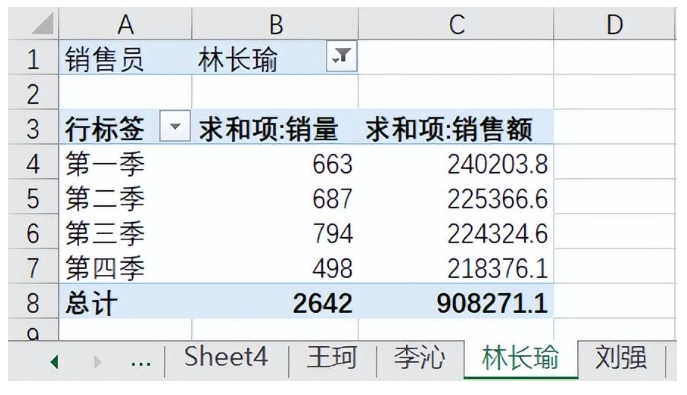
Task: Click the total 销量 cell 2642
Action: tap(275, 301)
